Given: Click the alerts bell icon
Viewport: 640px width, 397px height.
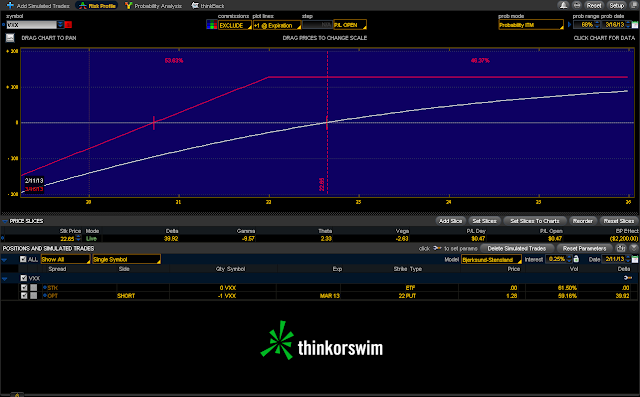Looking at the screenshot, I should pos(563,5).
